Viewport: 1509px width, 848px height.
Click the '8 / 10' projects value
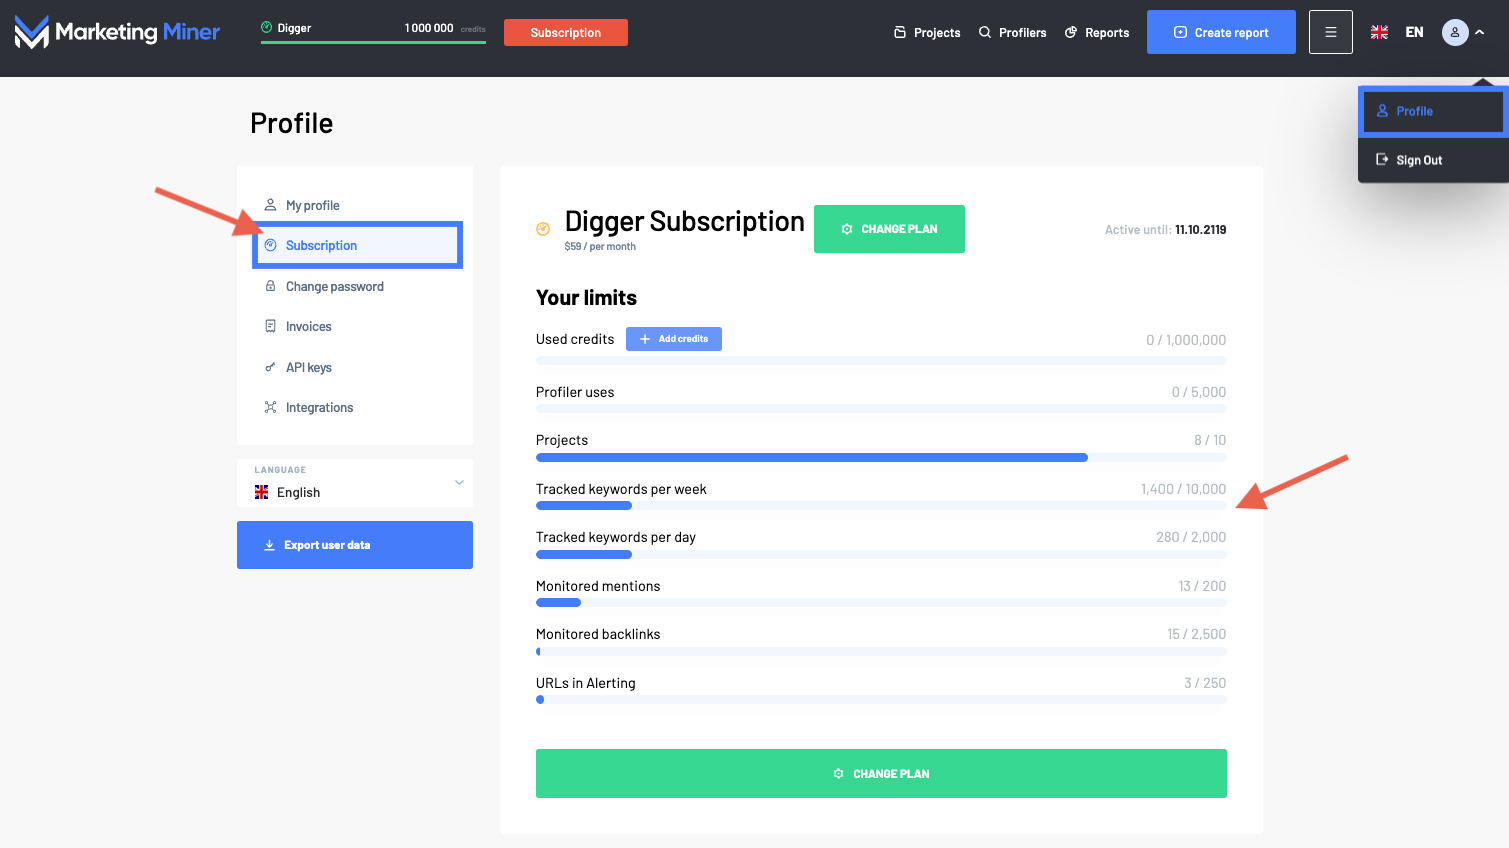(1210, 440)
